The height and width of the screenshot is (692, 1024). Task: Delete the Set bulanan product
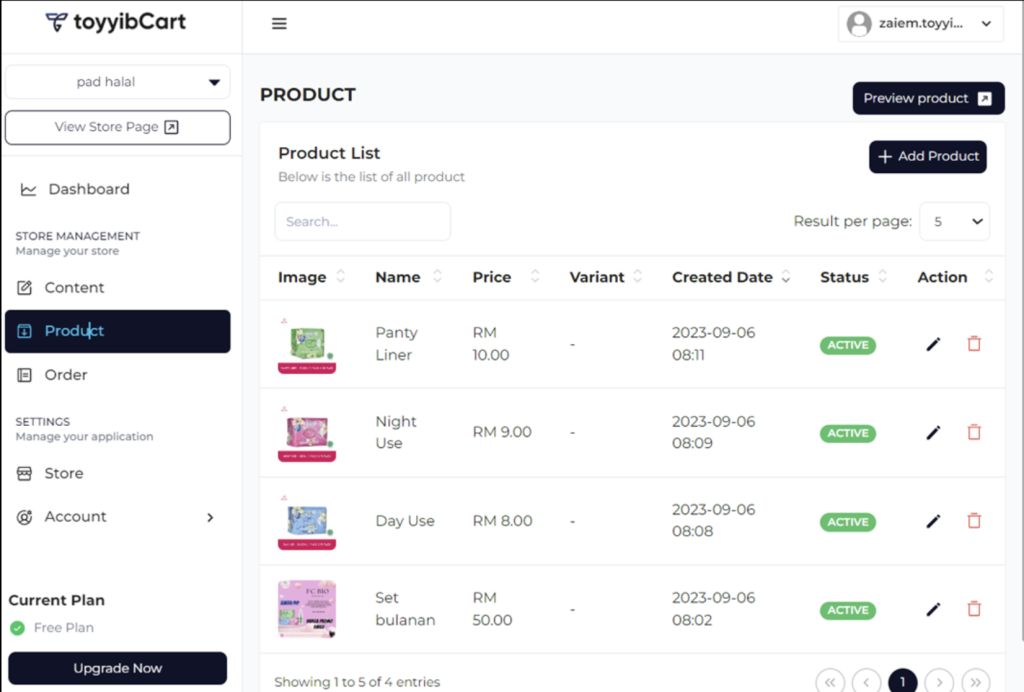974,609
